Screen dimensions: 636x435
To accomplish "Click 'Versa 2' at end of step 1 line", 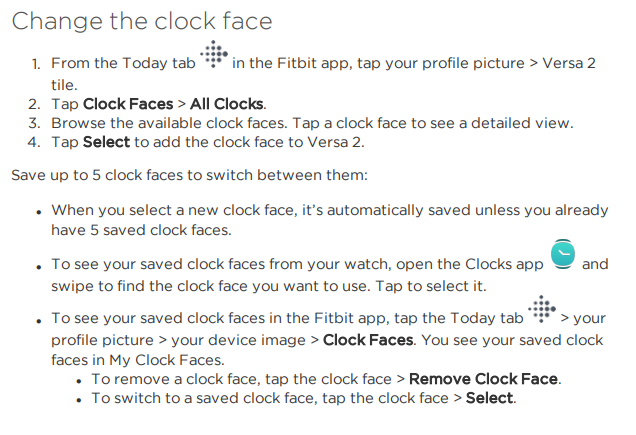I will (x=569, y=63).
